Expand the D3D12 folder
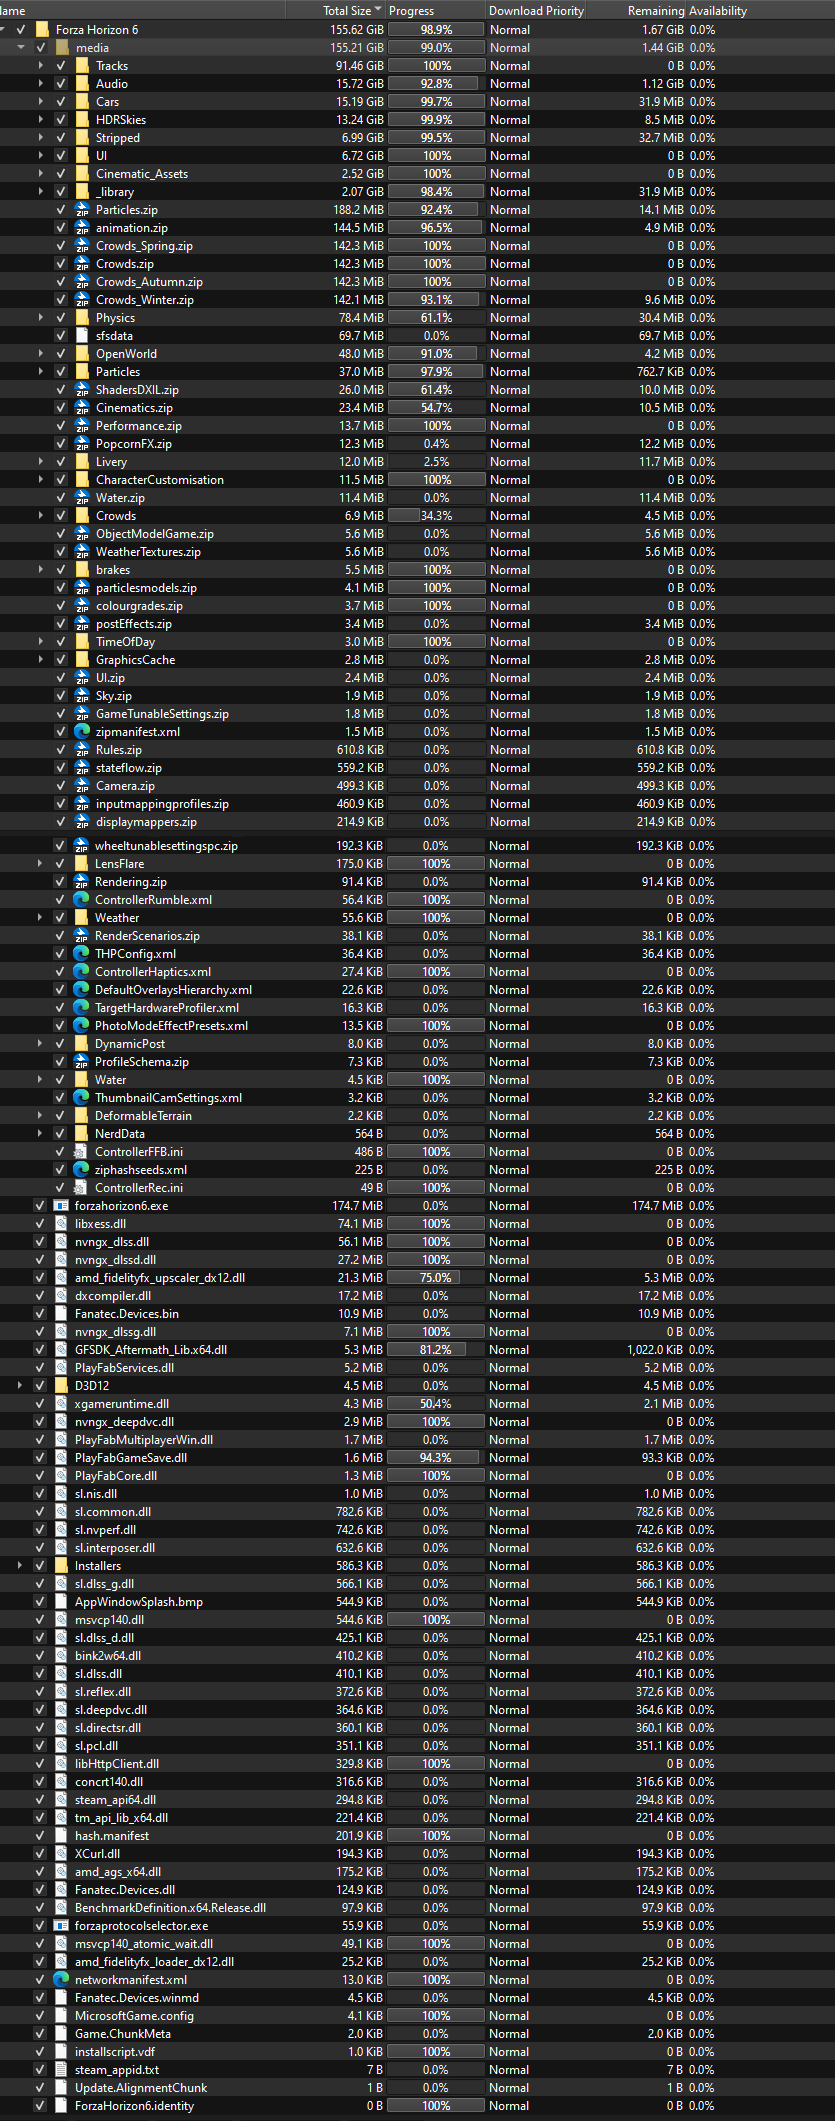This screenshot has height=2121, width=835. [20, 1386]
